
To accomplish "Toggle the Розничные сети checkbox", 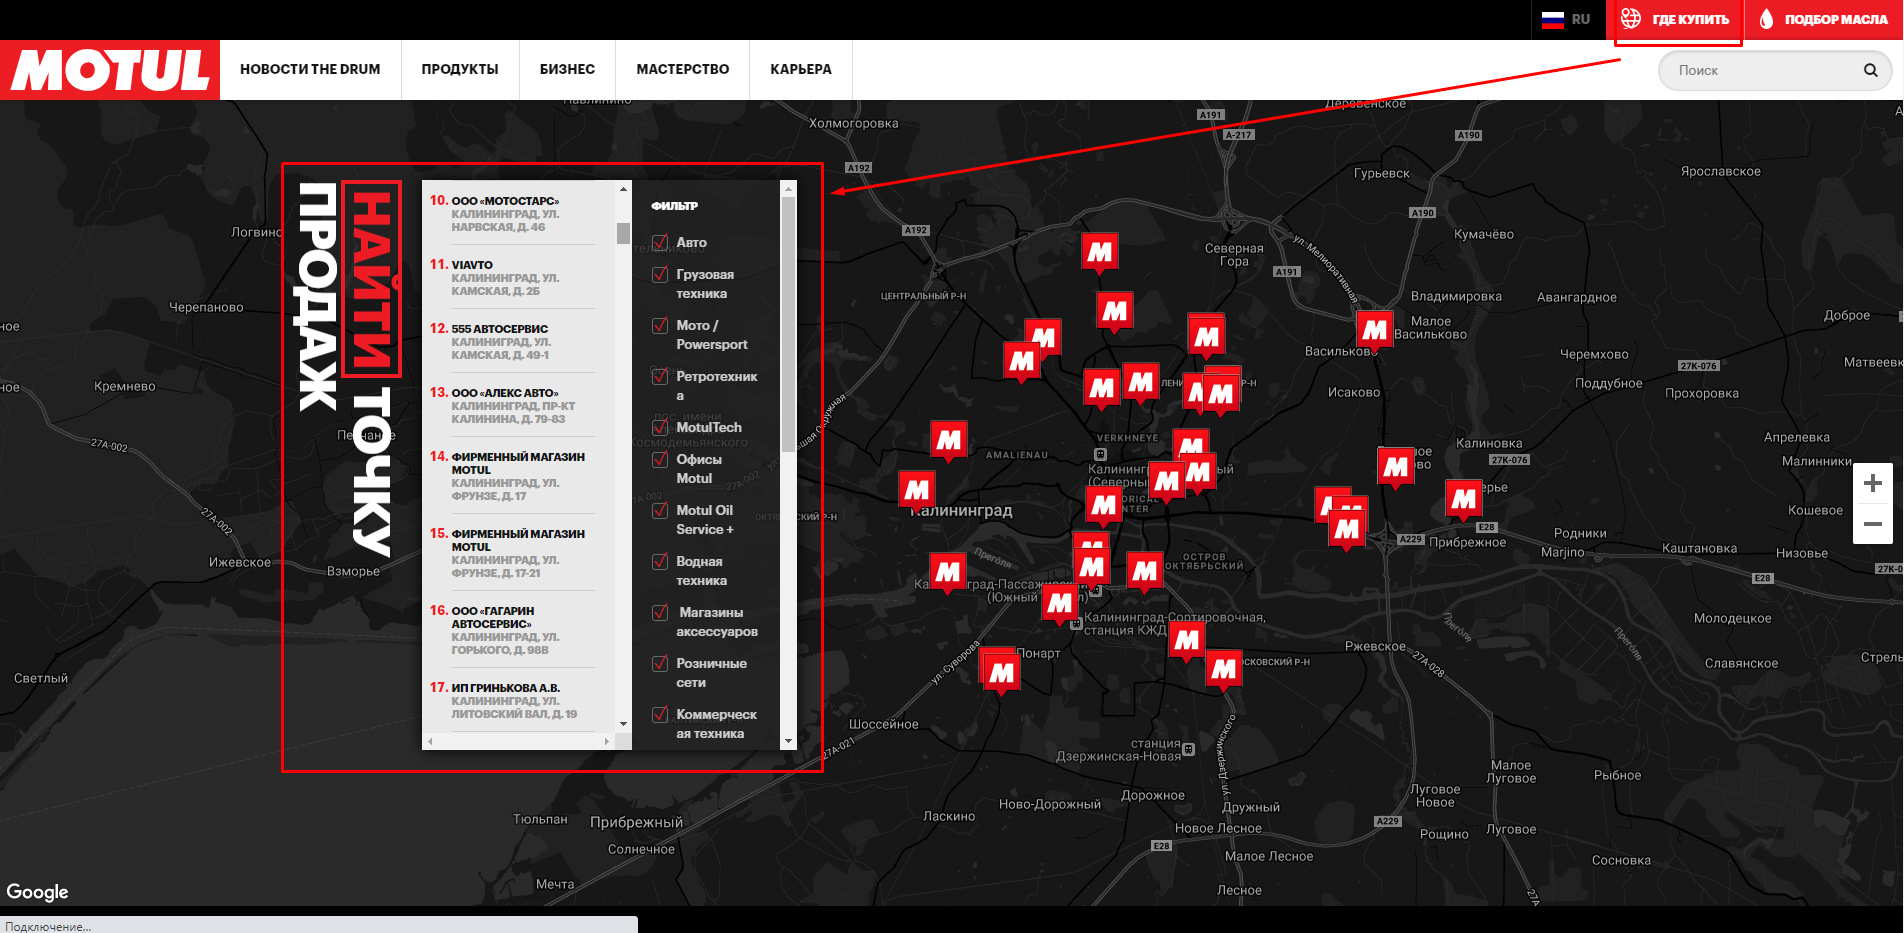I will (660, 663).
